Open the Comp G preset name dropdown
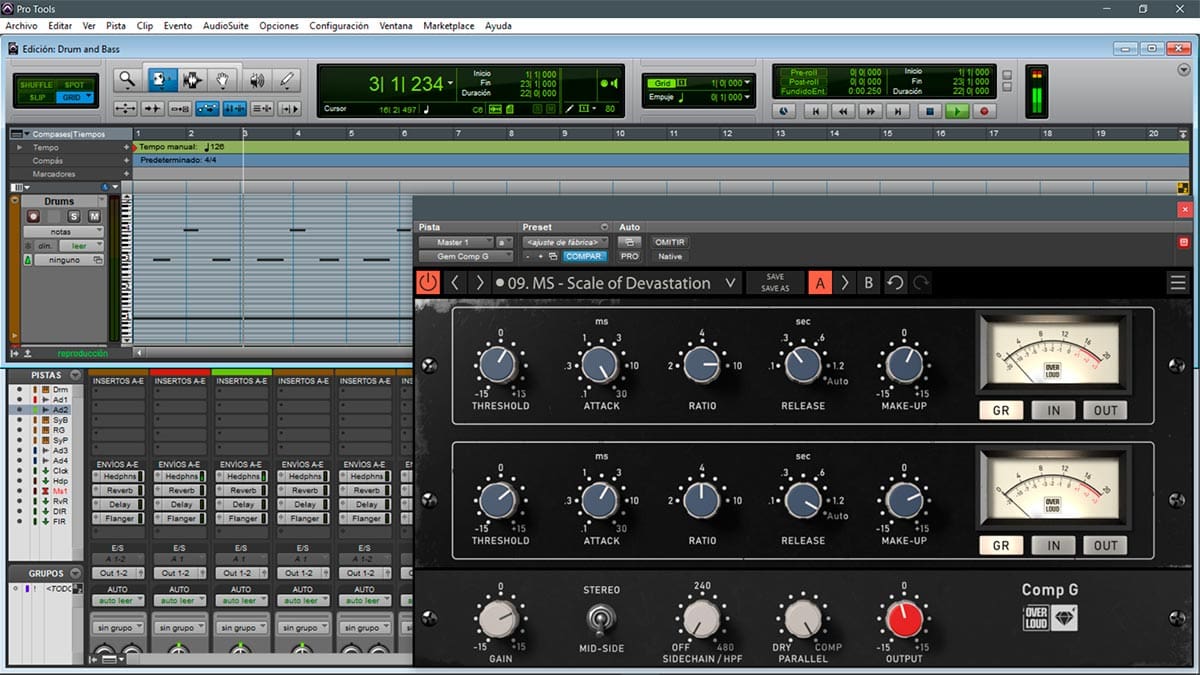Screen dimensions: 1200x675 [x=730, y=283]
